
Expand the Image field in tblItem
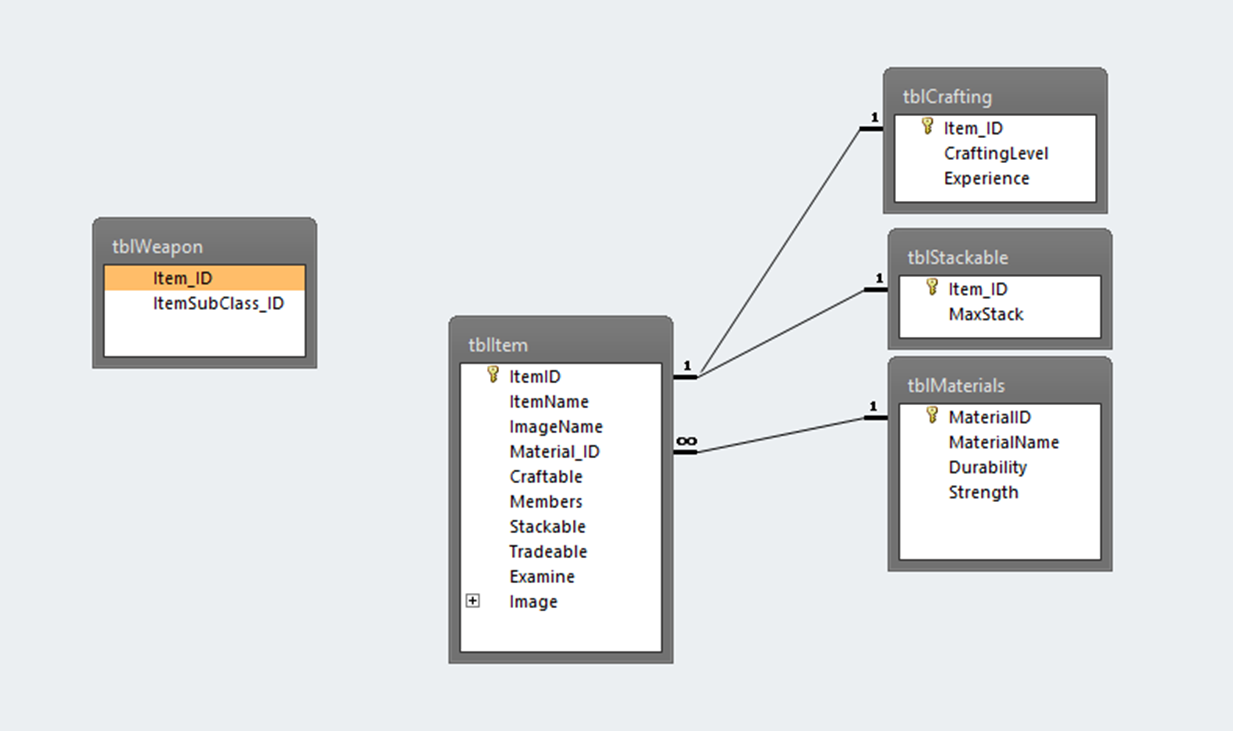tap(473, 601)
